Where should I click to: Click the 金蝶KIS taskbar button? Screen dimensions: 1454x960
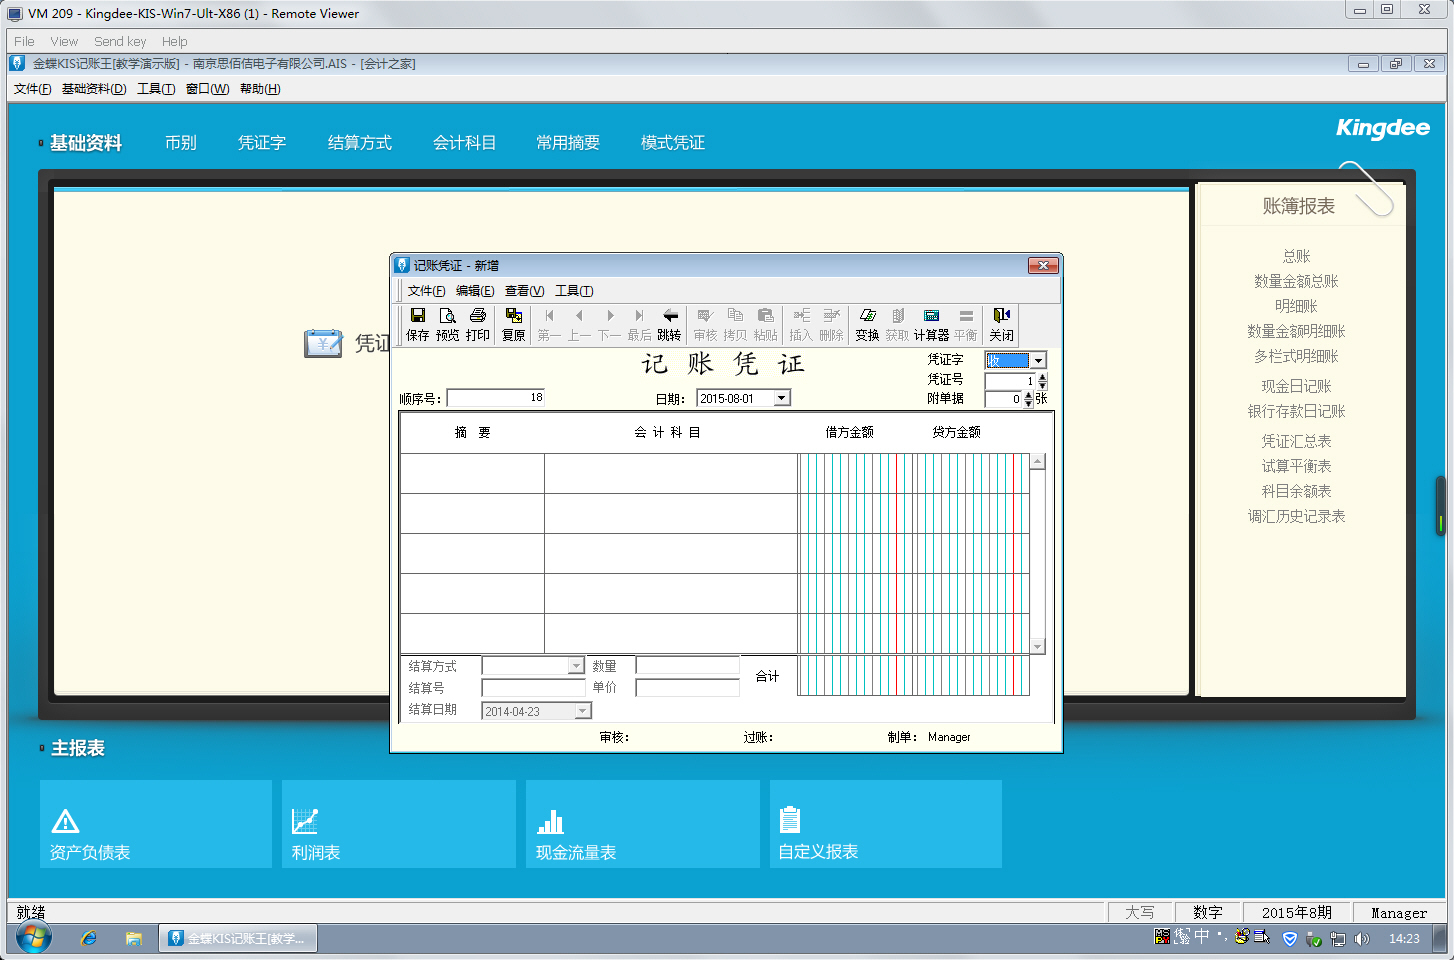click(237, 938)
